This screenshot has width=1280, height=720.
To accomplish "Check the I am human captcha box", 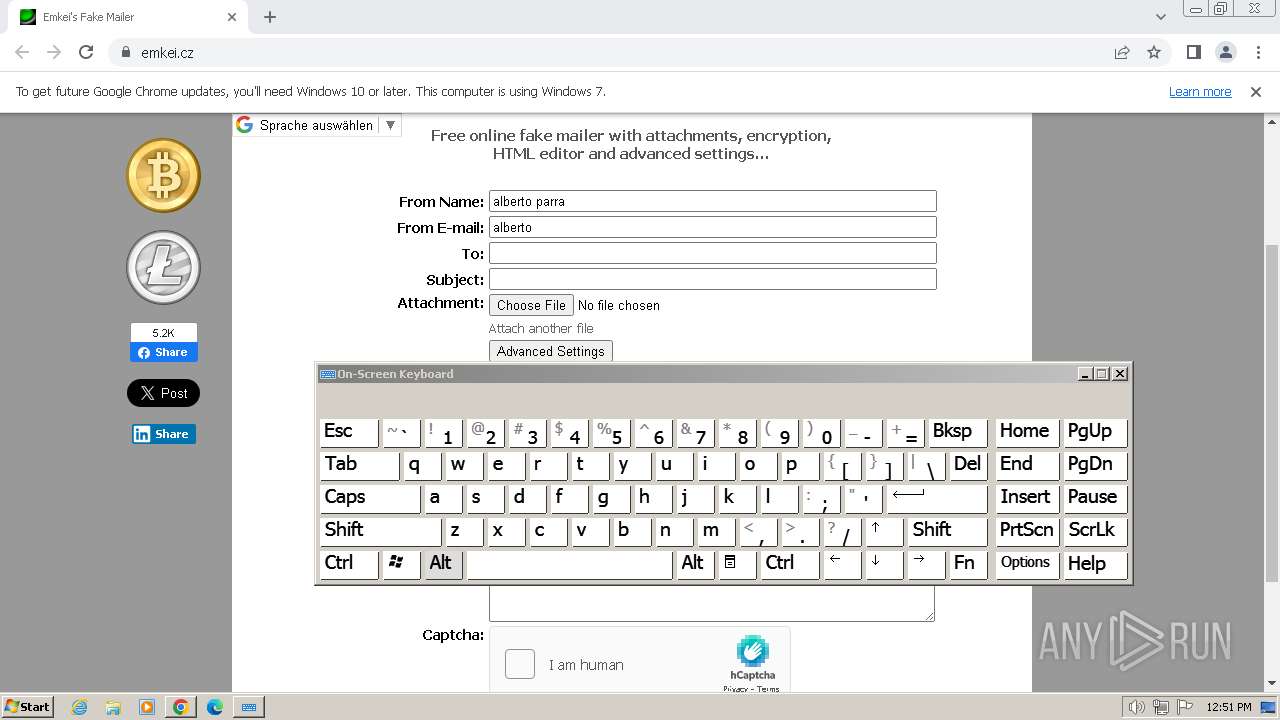I will coord(520,664).
